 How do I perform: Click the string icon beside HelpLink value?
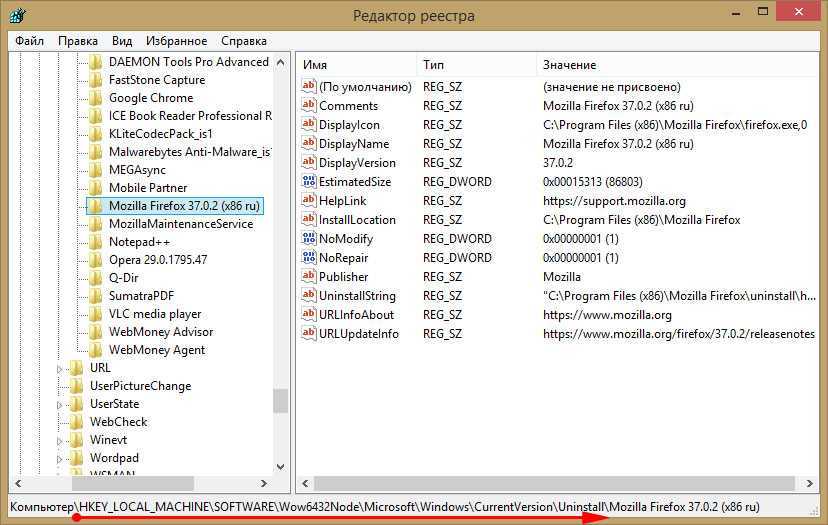(309, 200)
